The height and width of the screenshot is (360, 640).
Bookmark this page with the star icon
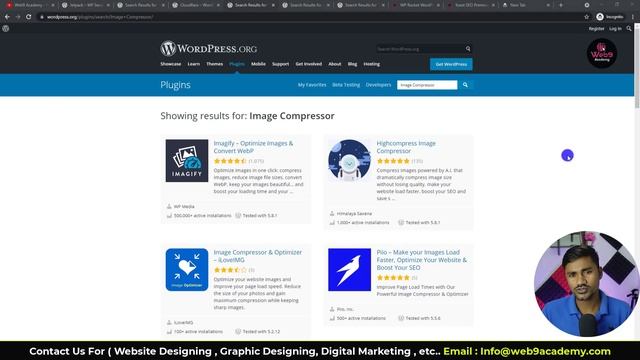click(587, 17)
